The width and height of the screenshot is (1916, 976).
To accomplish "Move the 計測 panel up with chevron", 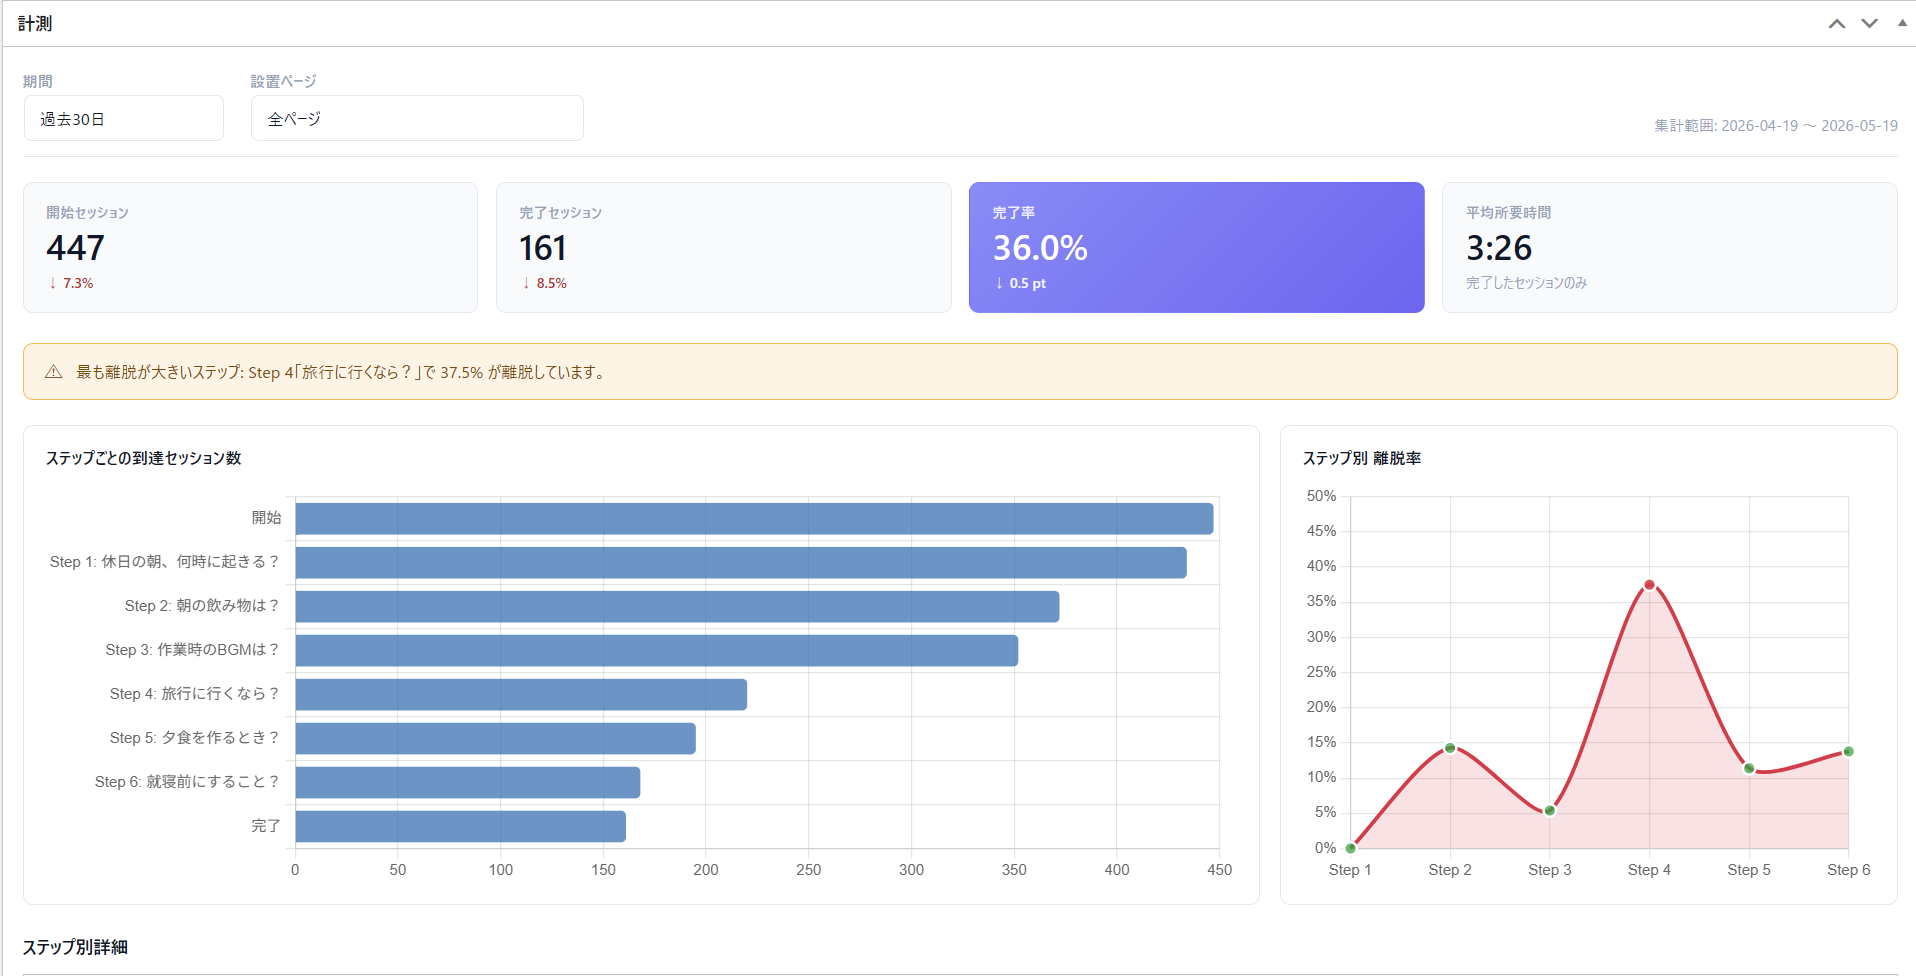I will coord(1837,24).
